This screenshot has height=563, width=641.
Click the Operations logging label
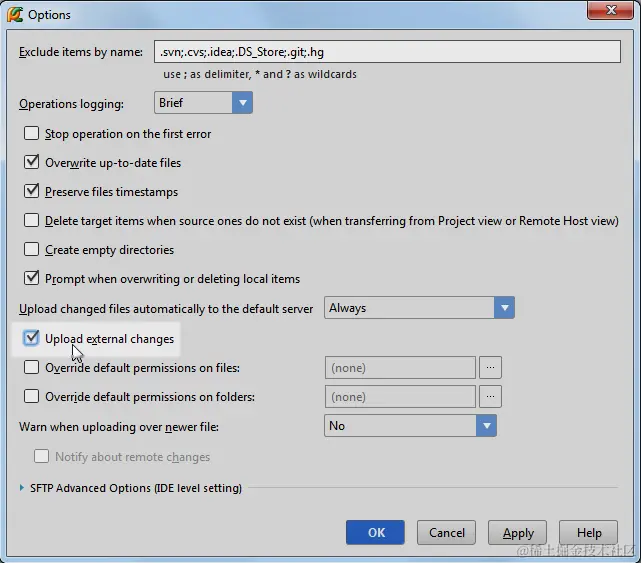[71, 104]
